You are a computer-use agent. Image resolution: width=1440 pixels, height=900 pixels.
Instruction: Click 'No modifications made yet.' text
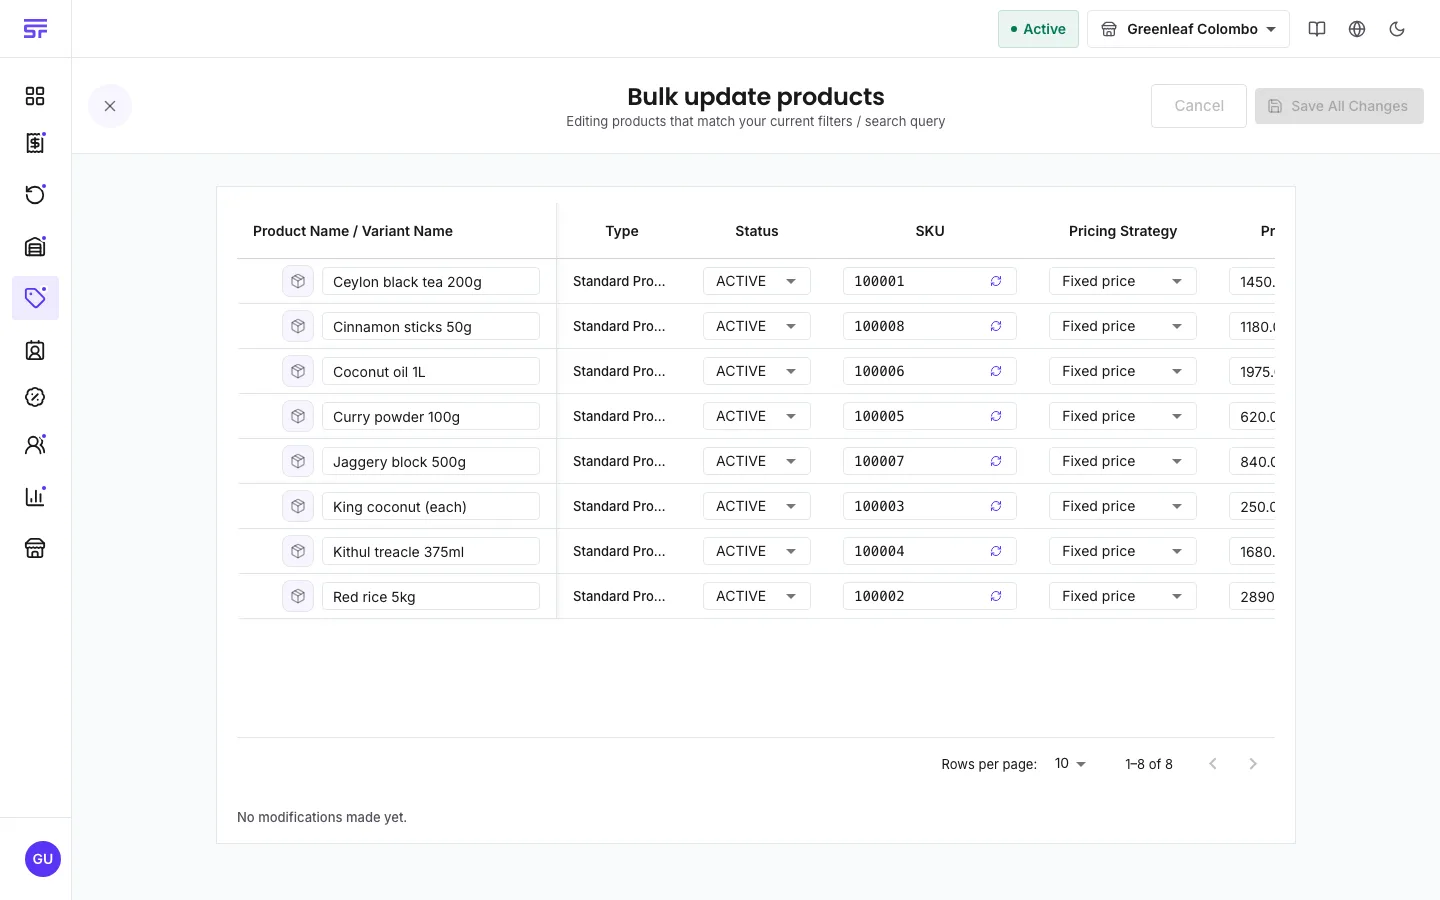point(322,817)
